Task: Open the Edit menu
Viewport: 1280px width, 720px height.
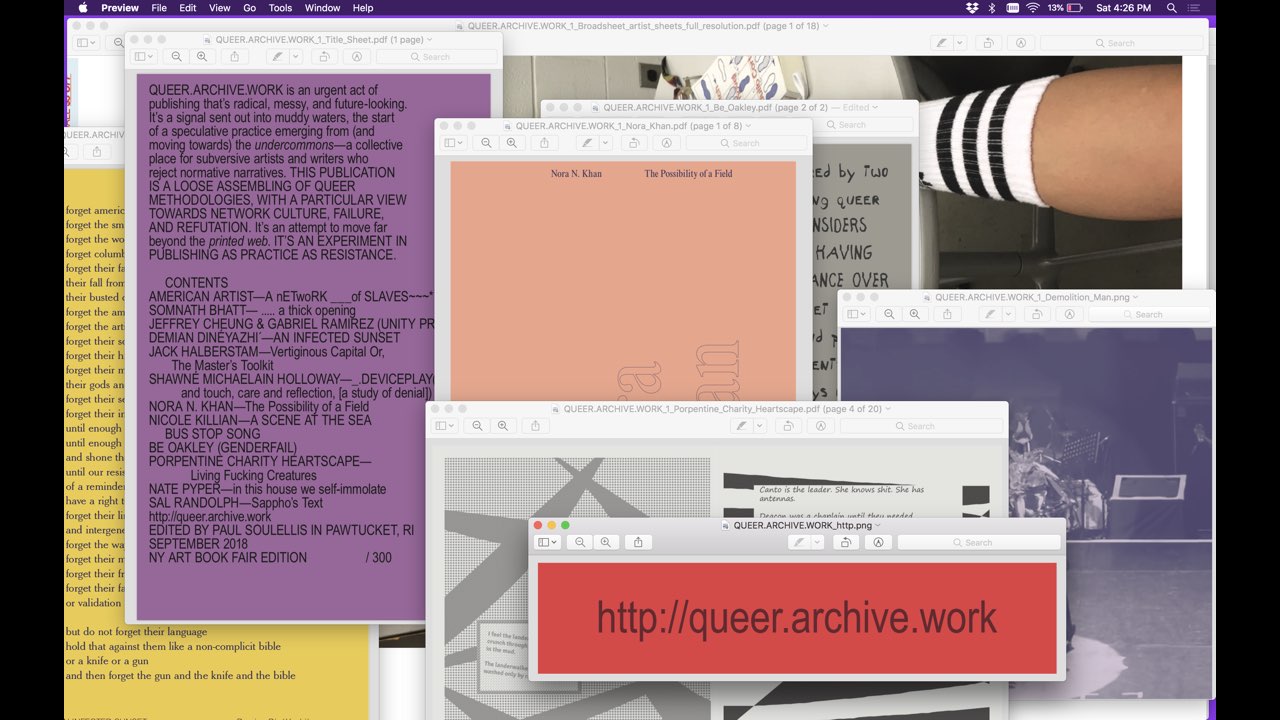Action: tap(188, 8)
